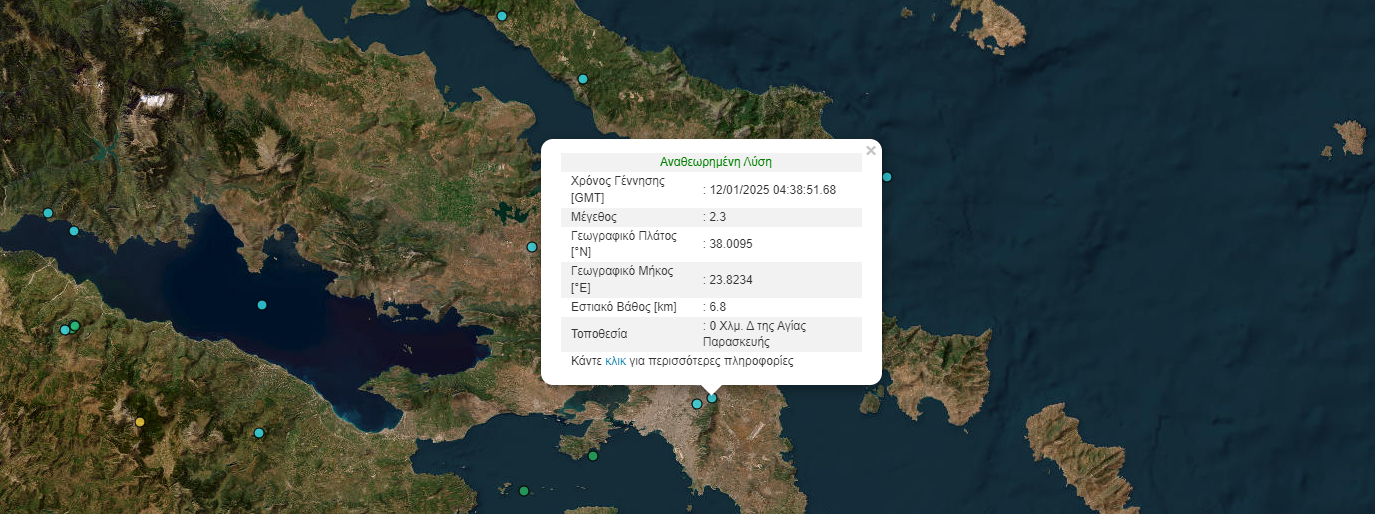Click the yellow earthquake marker
This screenshot has height=514, width=1375.
click(x=140, y=422)
